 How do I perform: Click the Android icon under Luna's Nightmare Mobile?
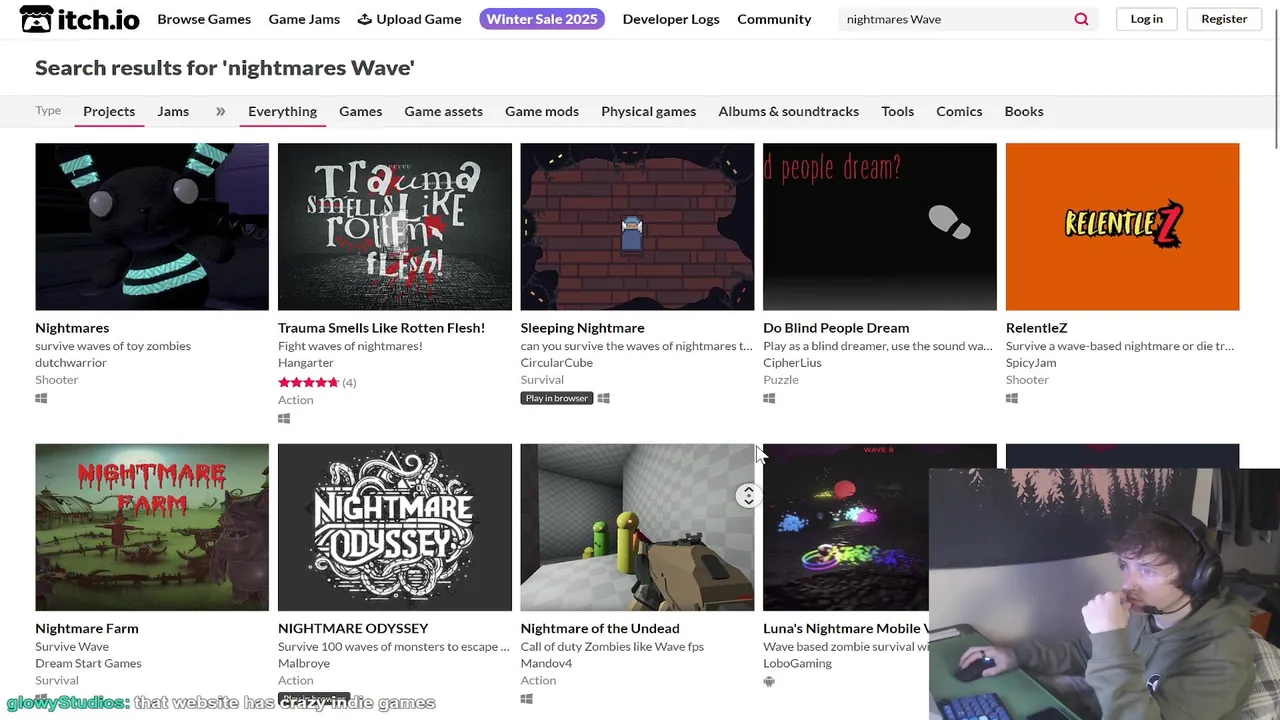click(x=769, y=681)
